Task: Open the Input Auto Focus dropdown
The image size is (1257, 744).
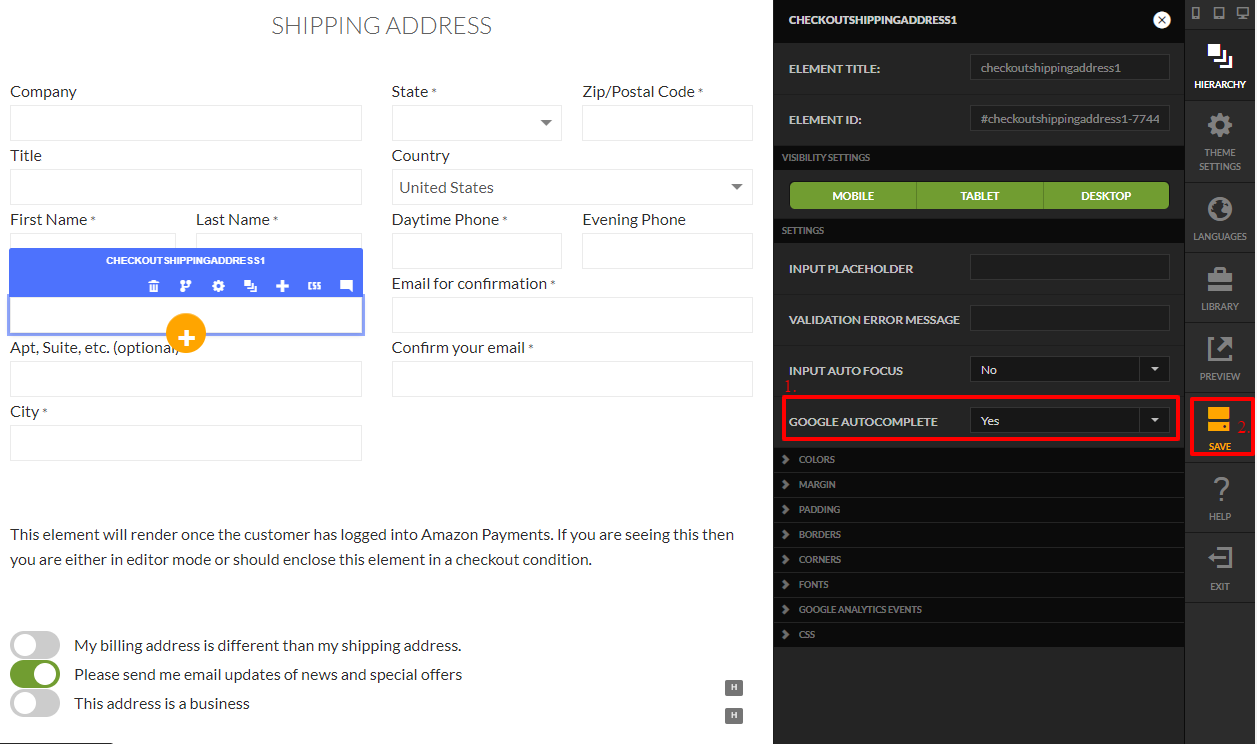Action: [1069, 370]
